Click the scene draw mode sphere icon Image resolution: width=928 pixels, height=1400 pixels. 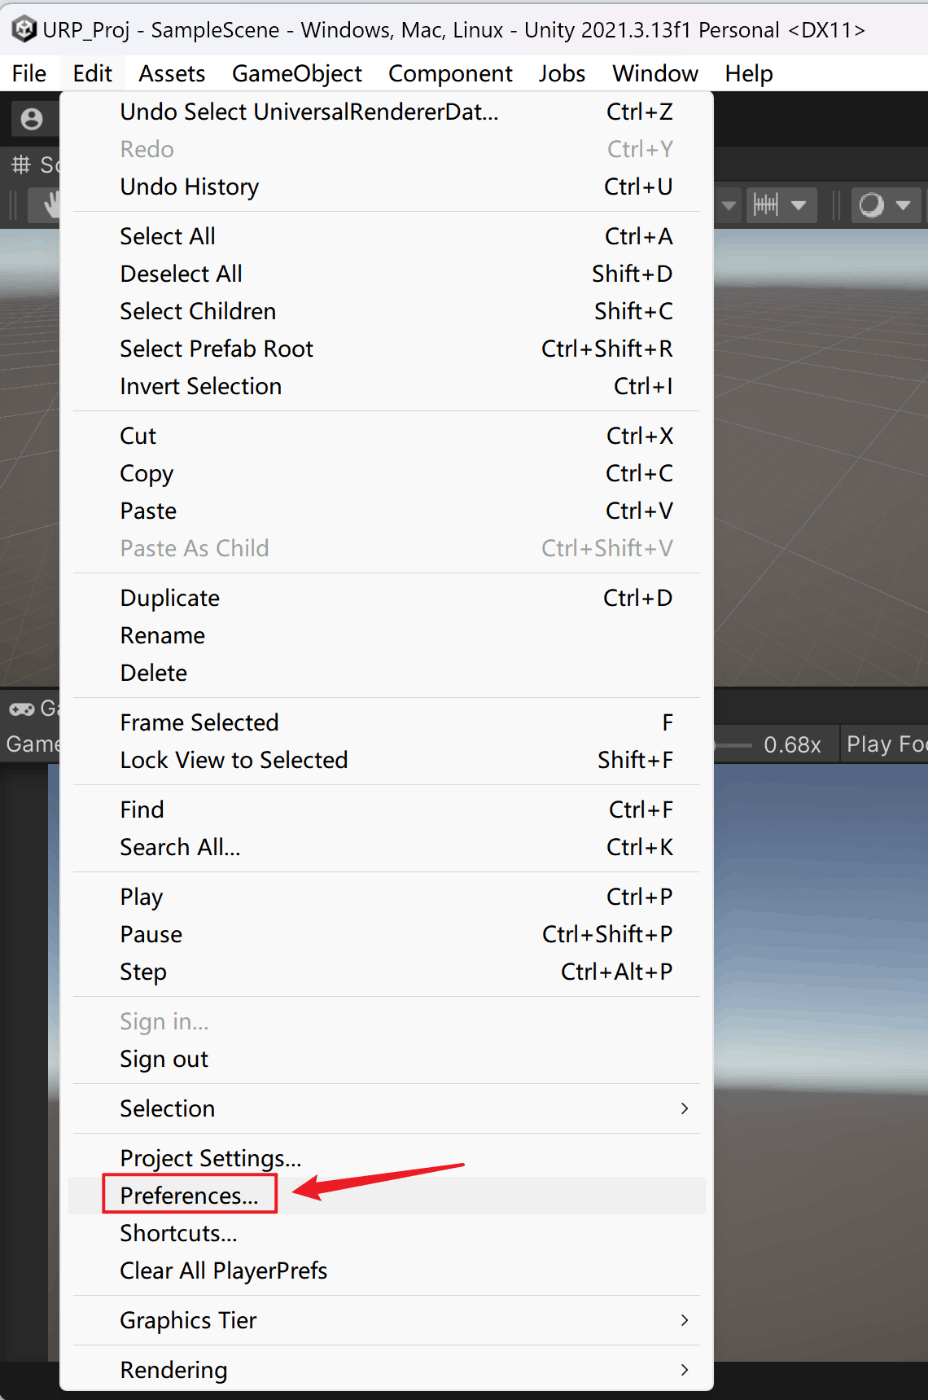[x=872, y=205]
